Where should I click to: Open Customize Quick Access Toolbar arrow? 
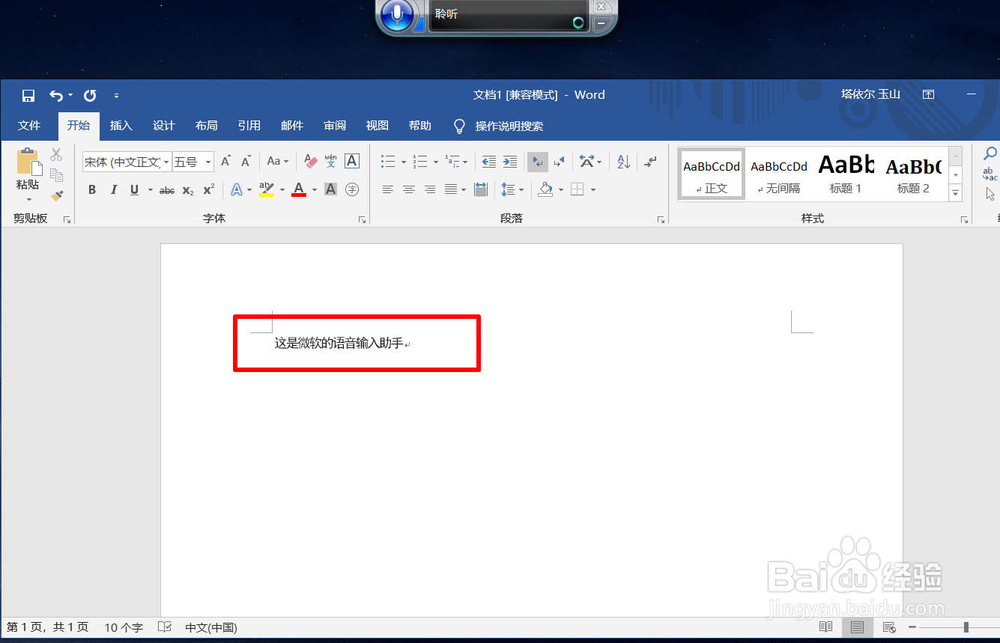[x=116, y=96]
